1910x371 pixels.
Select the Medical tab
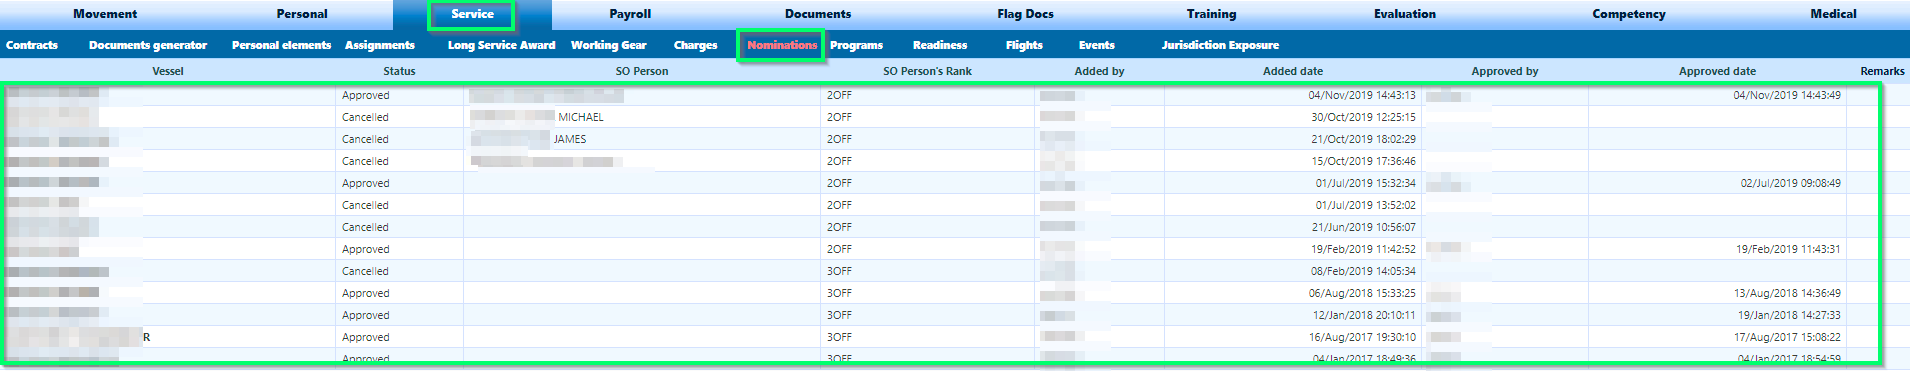click(1833, 14)
